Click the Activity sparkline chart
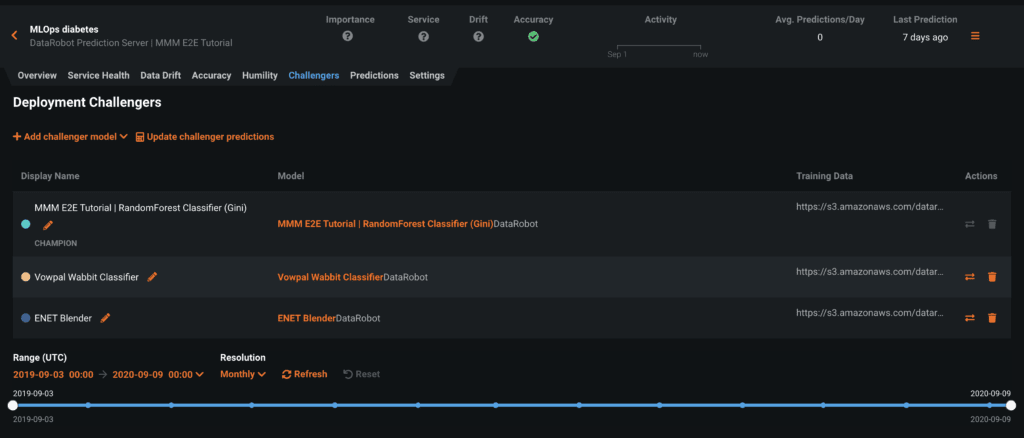 point(658,49)
